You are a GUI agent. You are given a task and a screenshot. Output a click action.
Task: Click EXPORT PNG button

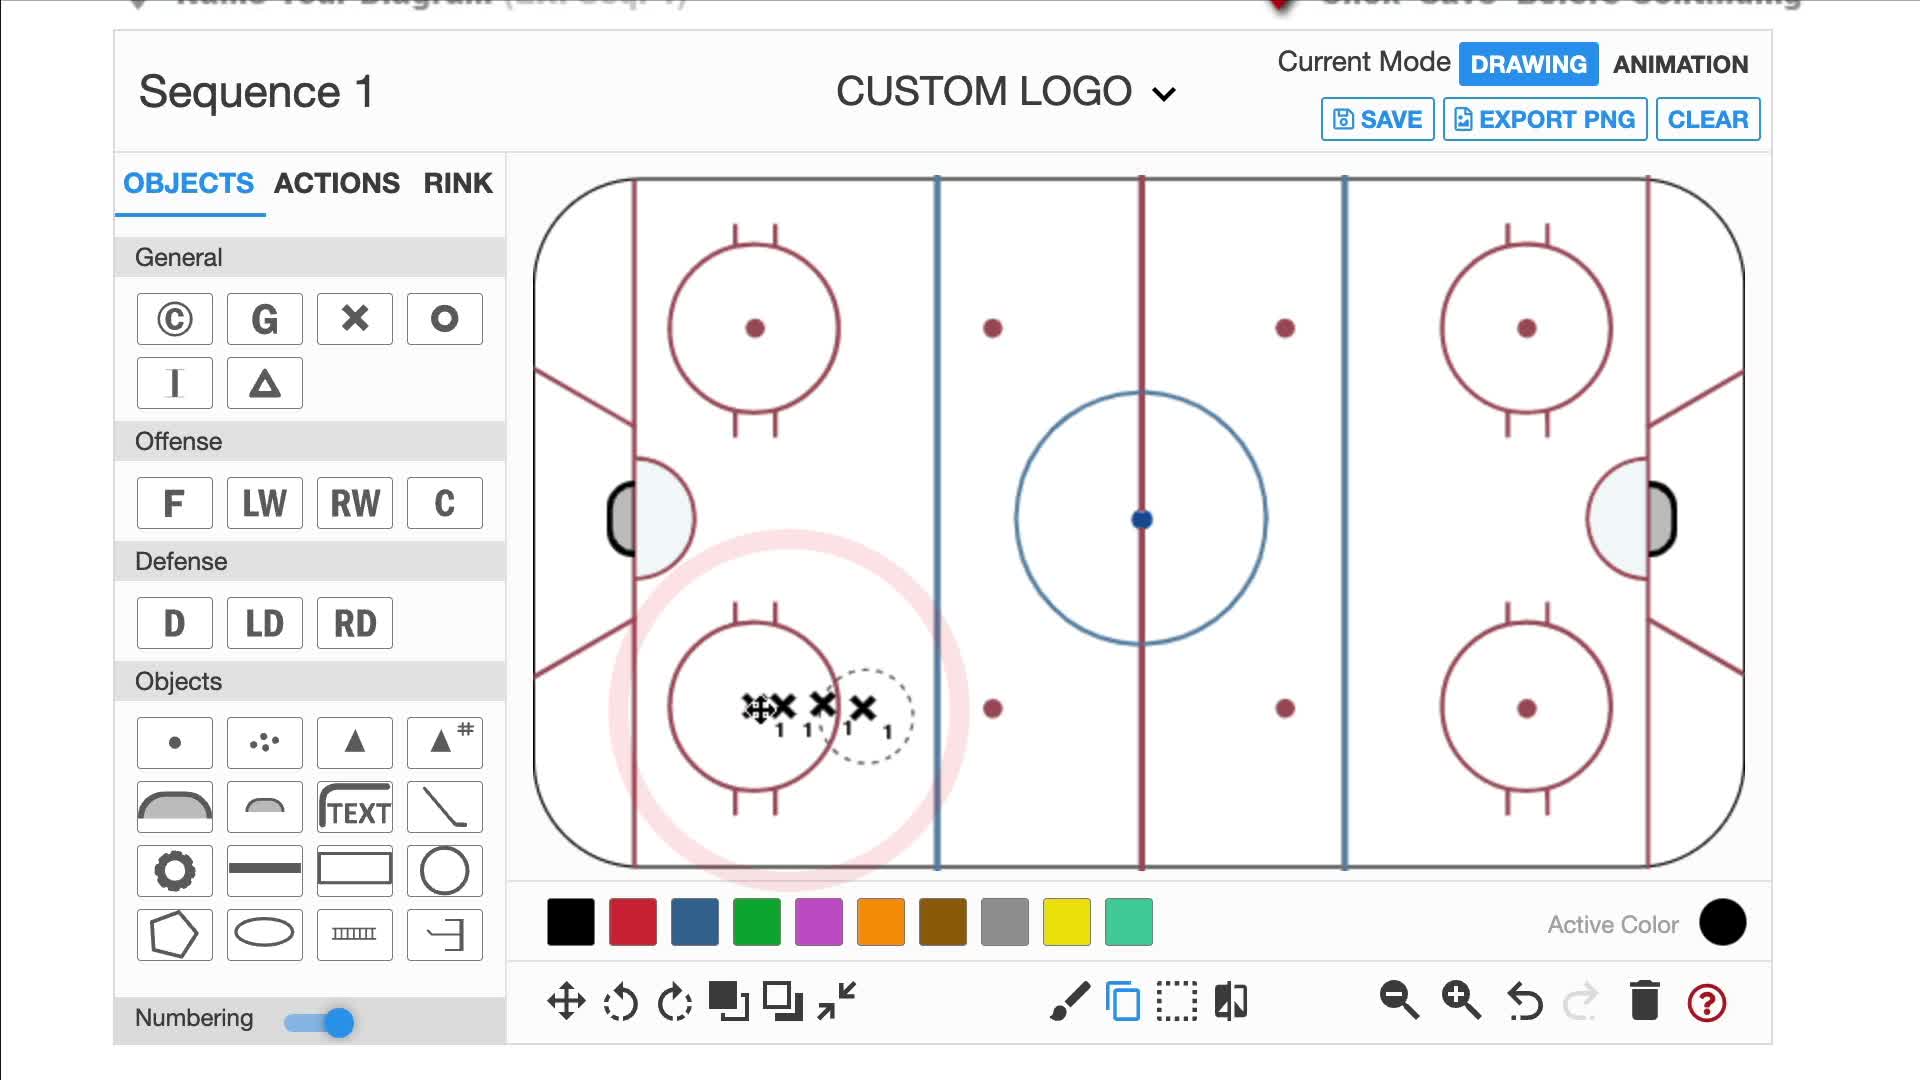tap(1544, 119)
